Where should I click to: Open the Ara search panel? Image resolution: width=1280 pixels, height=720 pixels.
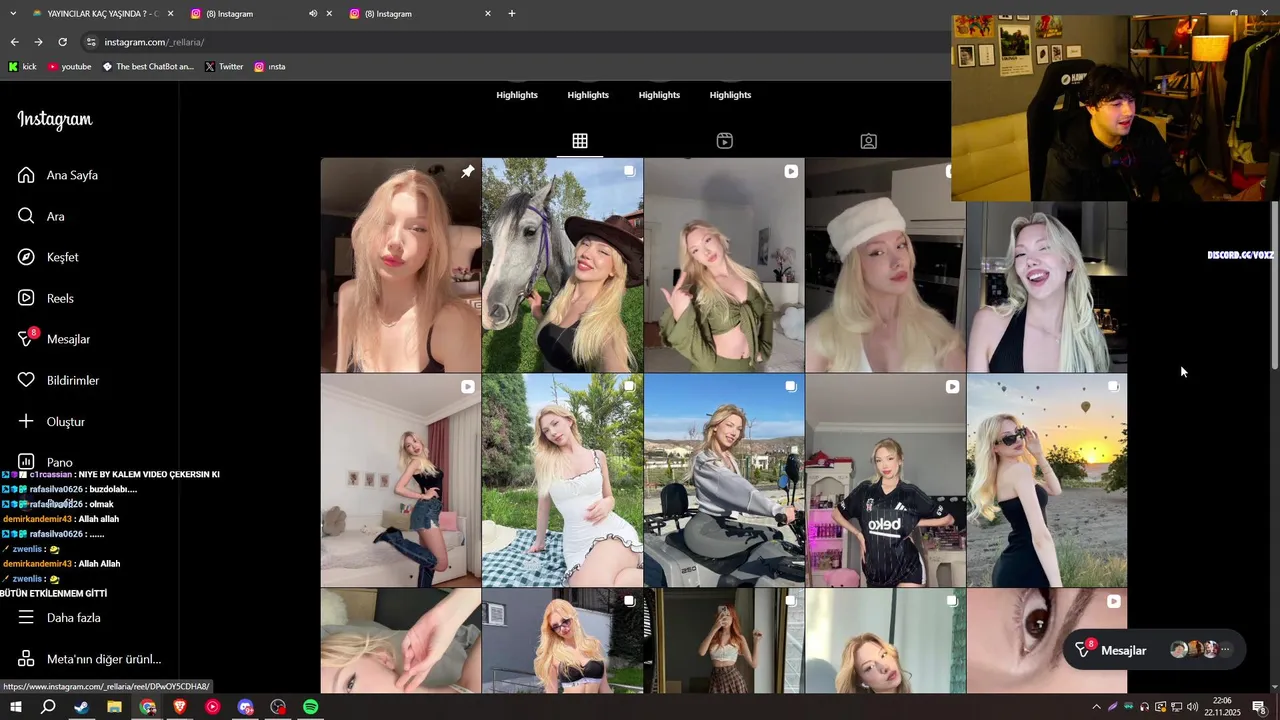42,216
